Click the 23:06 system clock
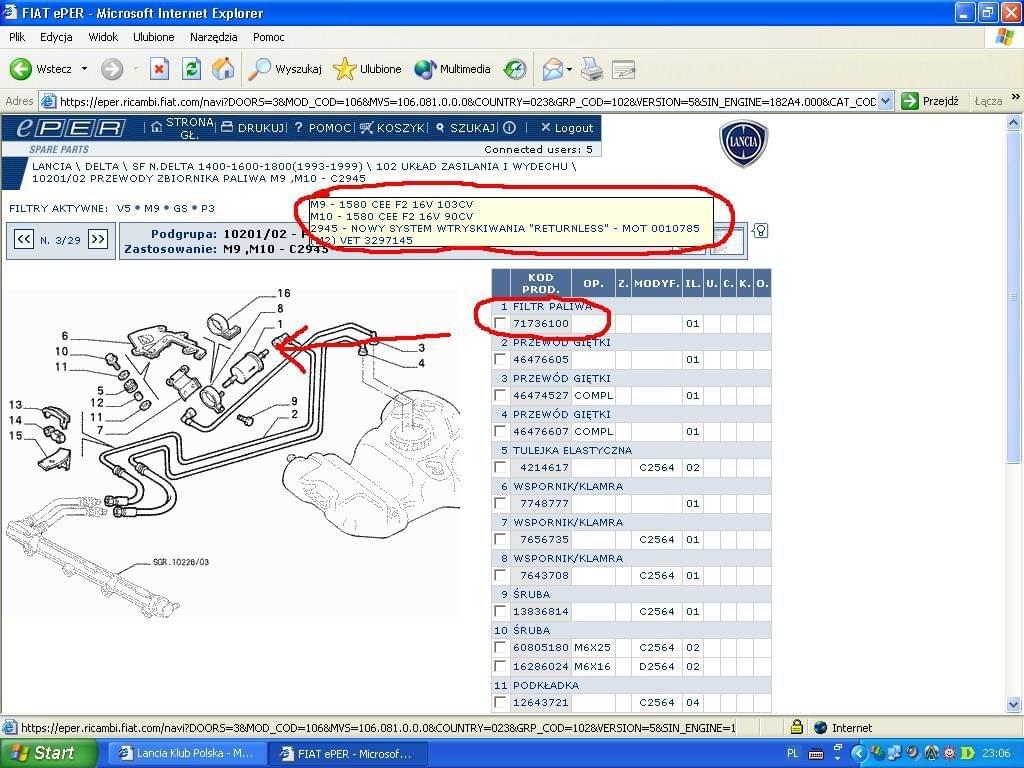Viewport: 1024px width, 768px height. point(996,754)
